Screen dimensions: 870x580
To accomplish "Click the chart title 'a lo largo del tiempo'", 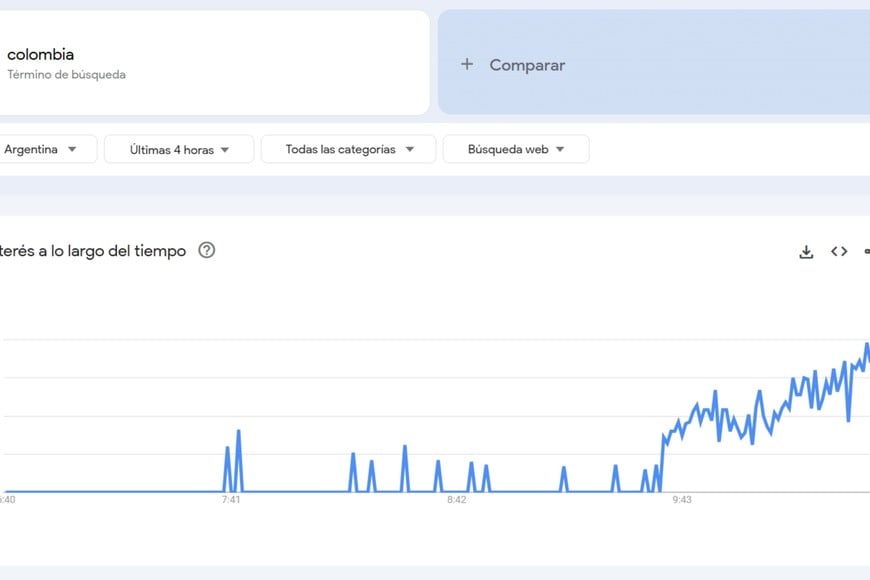I will [x=112, y=251].
